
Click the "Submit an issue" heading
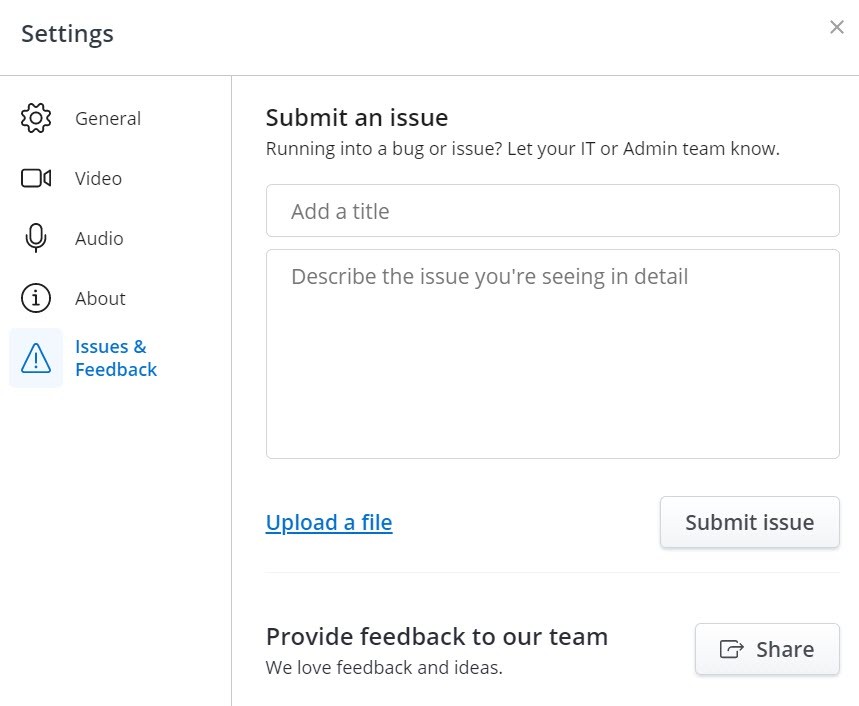(x=357, y=117)
